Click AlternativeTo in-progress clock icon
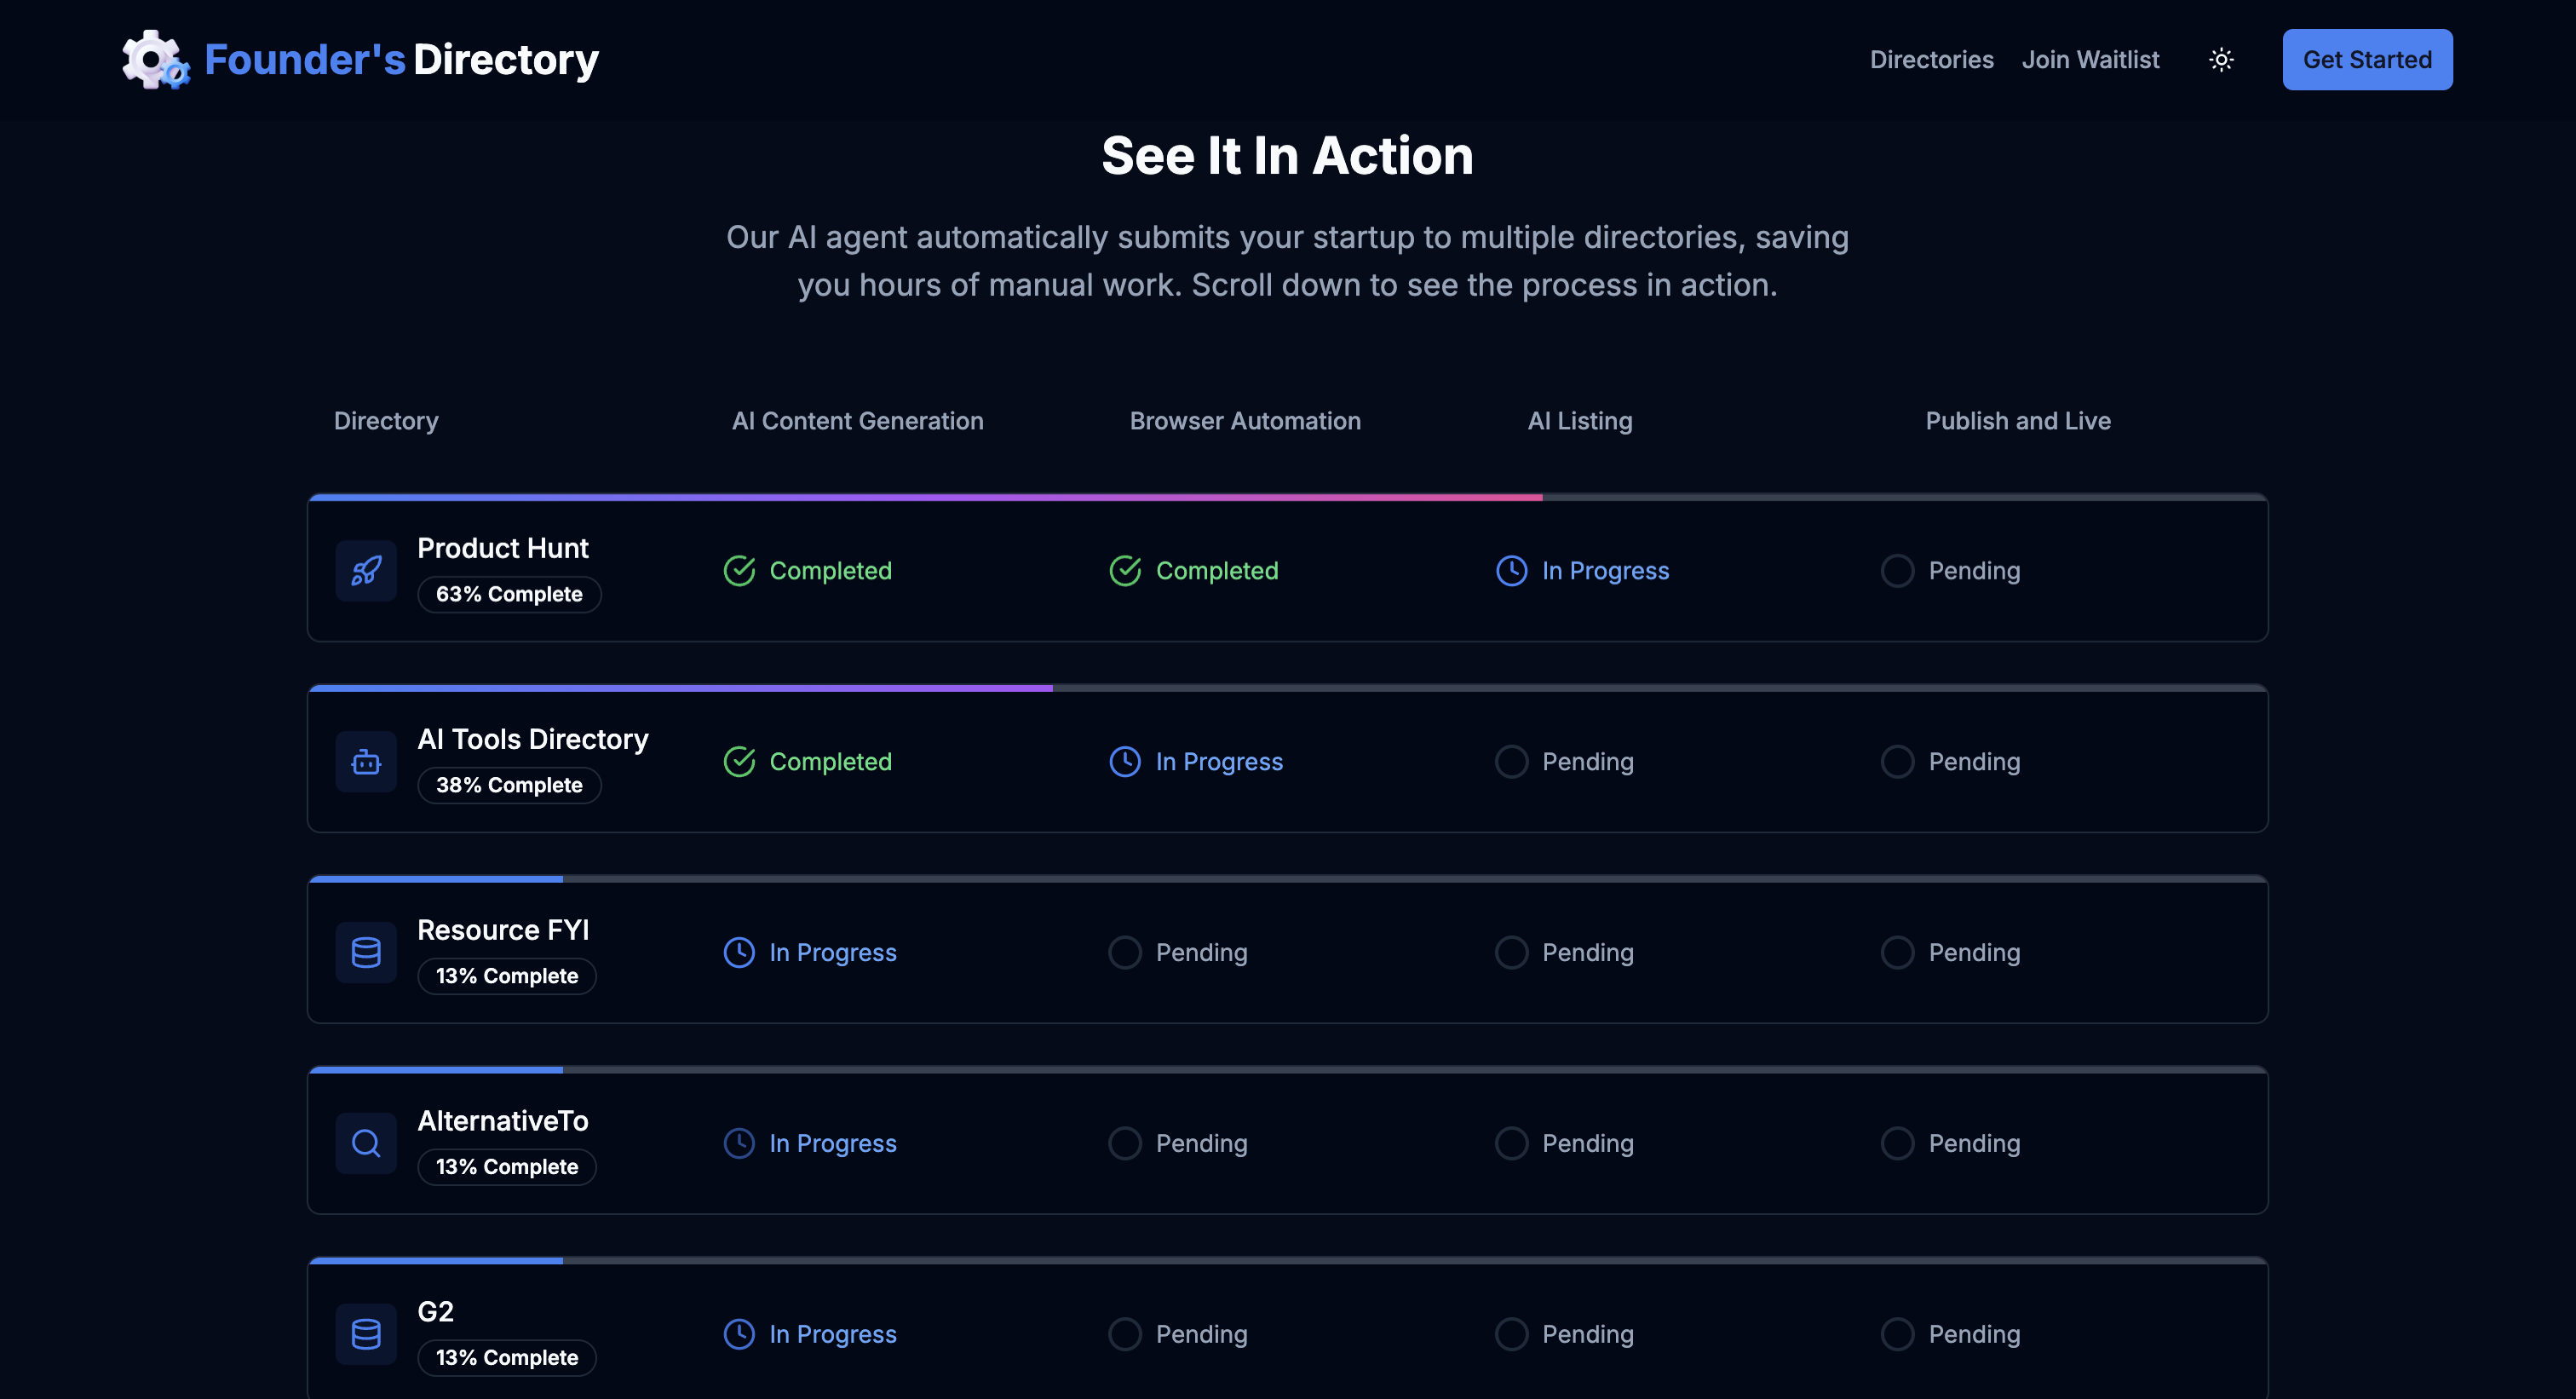Viewport: 2576px width, 1399px height. click(x=739, y=1143)
